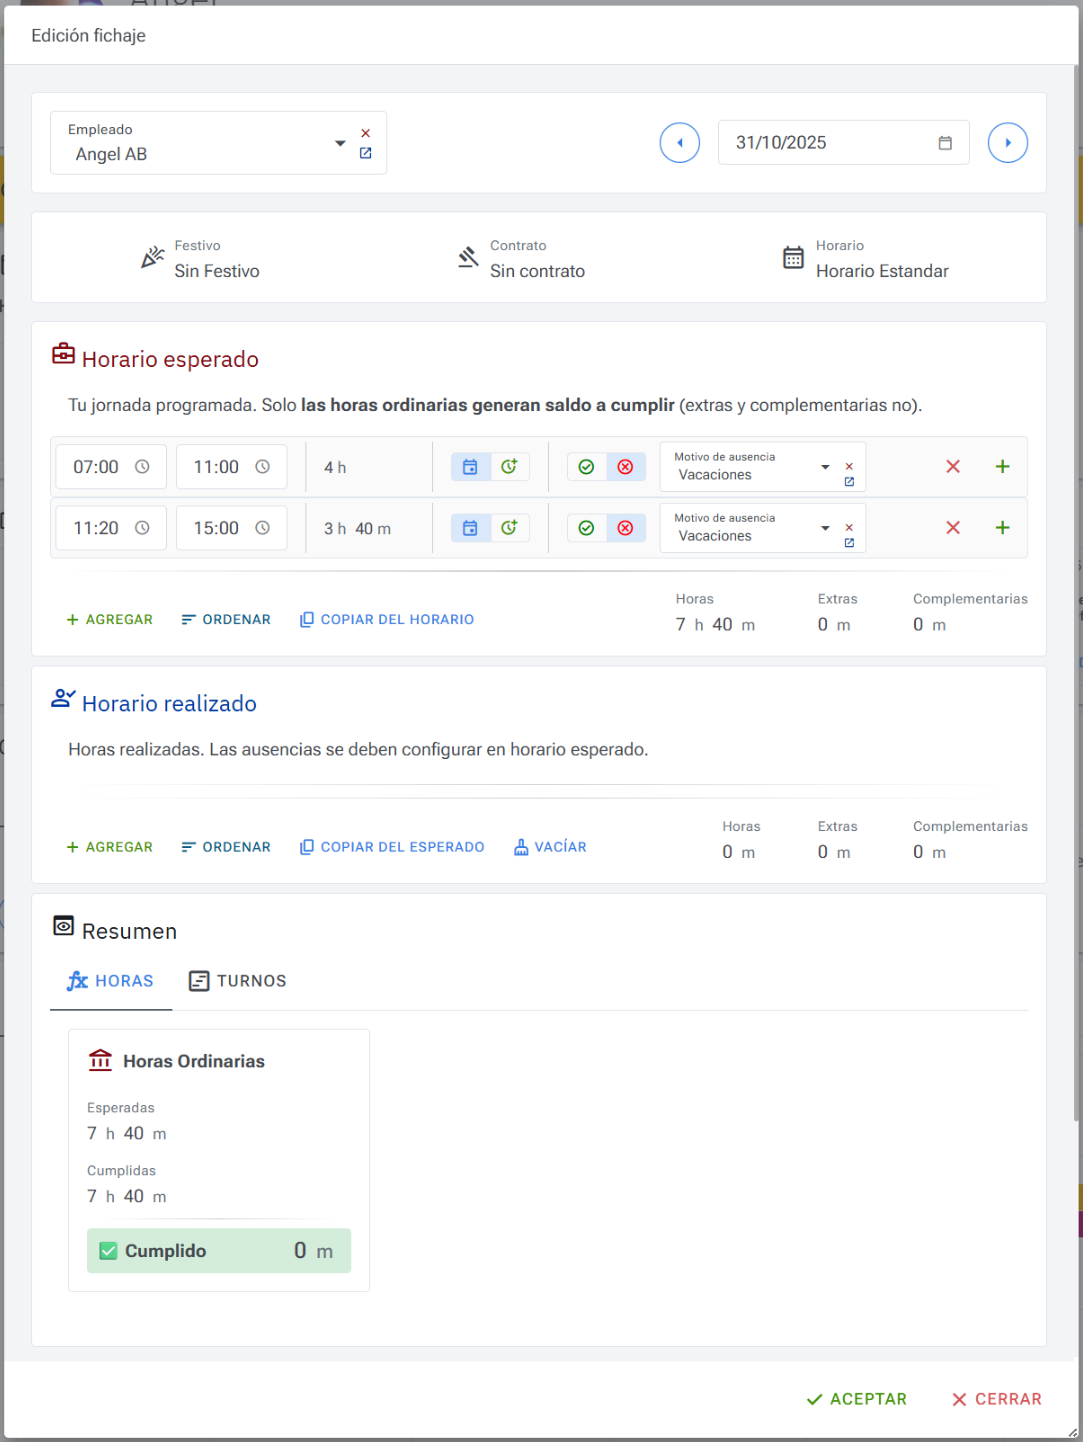The image size is (1083, 1442).
Task: Click previous day arrow button
Action: click(x=679, y=143)
